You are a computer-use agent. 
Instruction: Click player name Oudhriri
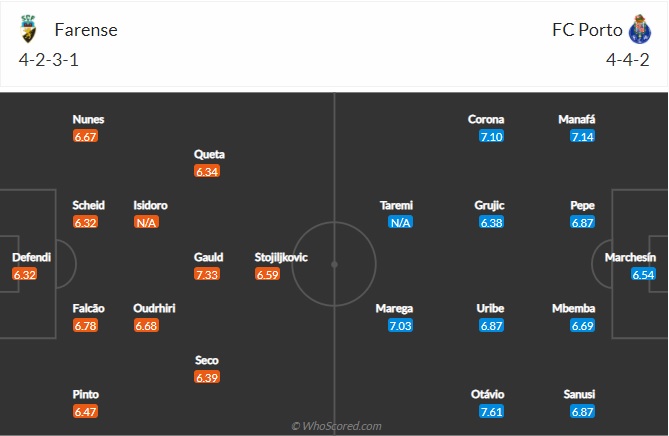pos(154,308)
